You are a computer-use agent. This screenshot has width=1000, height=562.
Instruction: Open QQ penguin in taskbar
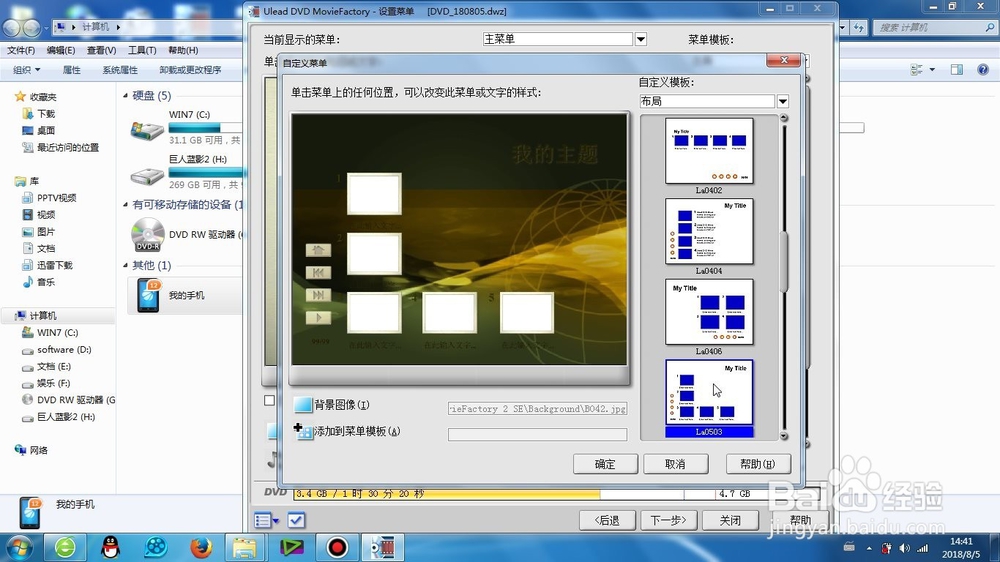click(x=111, y=547)
